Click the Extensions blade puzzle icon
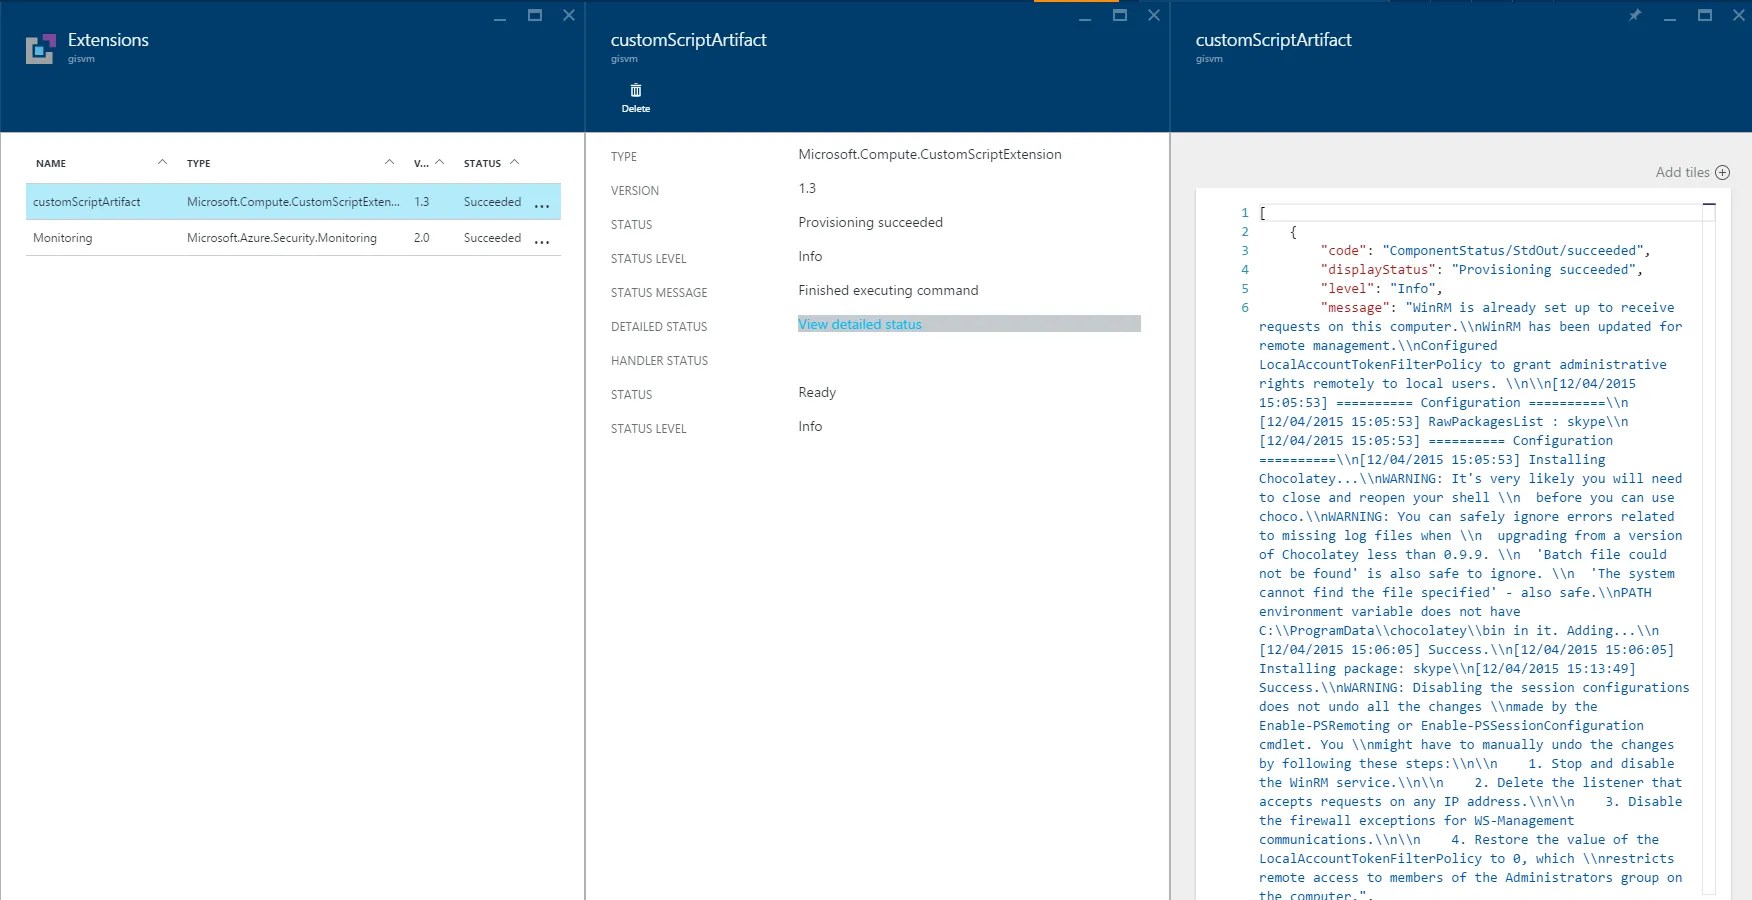 point(41,48)
